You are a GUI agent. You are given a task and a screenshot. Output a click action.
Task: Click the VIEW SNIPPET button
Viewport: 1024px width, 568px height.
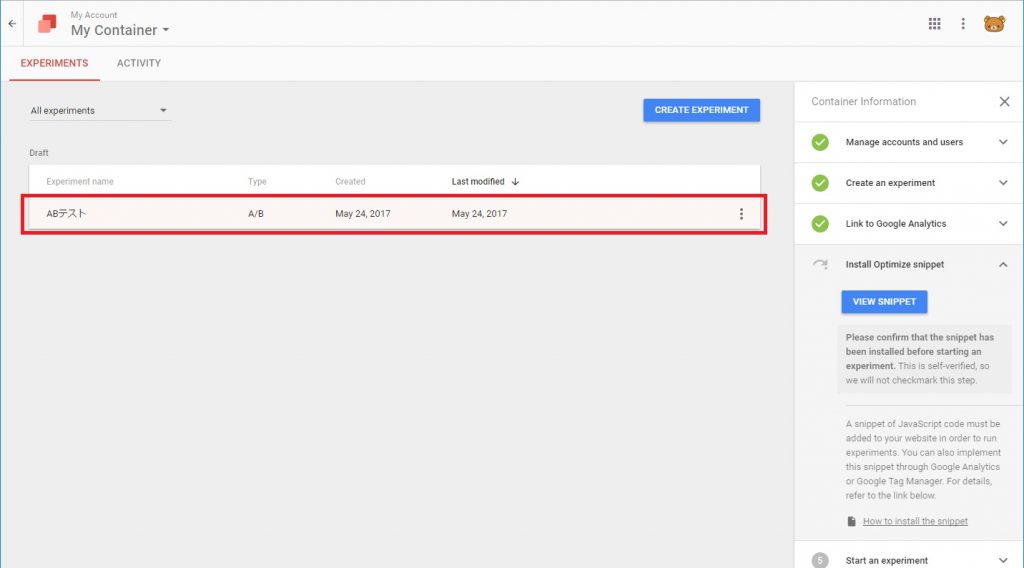(x=884, y=302)
